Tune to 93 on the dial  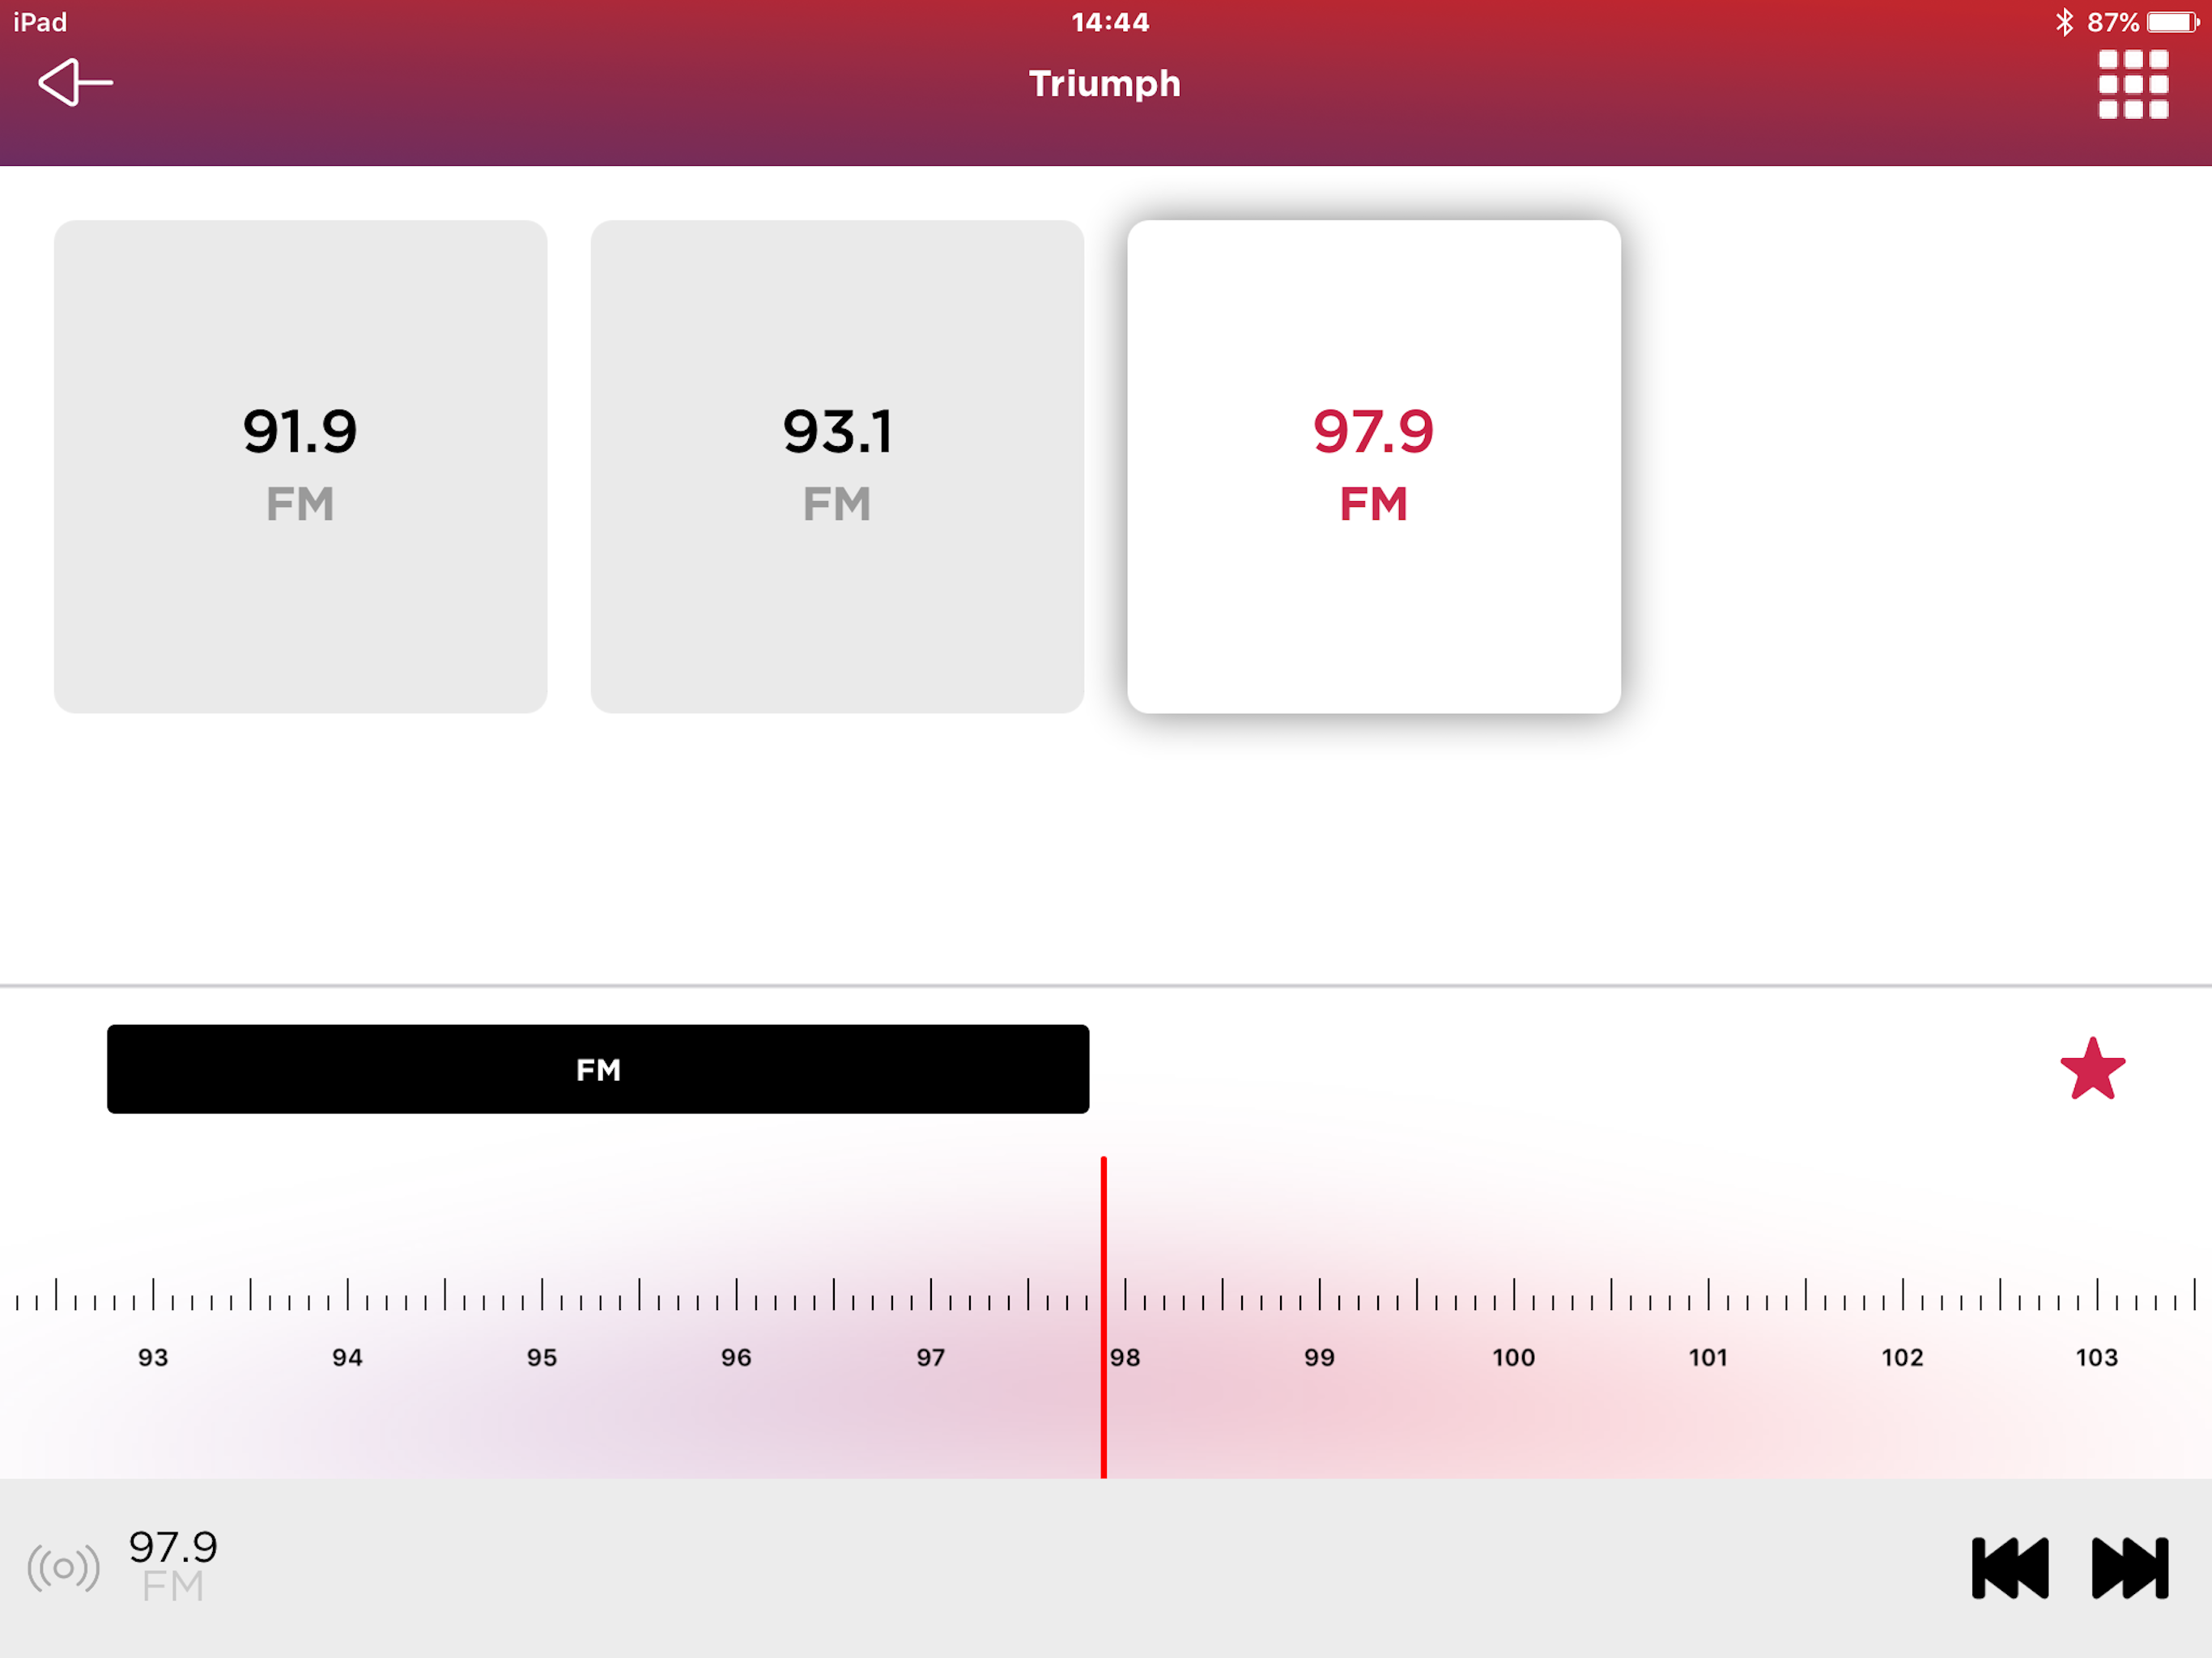pyautogui.click(x=153, y=1357)
